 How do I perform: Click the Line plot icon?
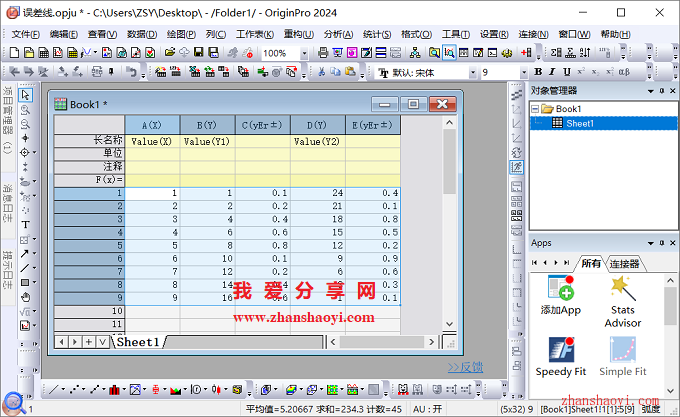click(x=54, y=390)
